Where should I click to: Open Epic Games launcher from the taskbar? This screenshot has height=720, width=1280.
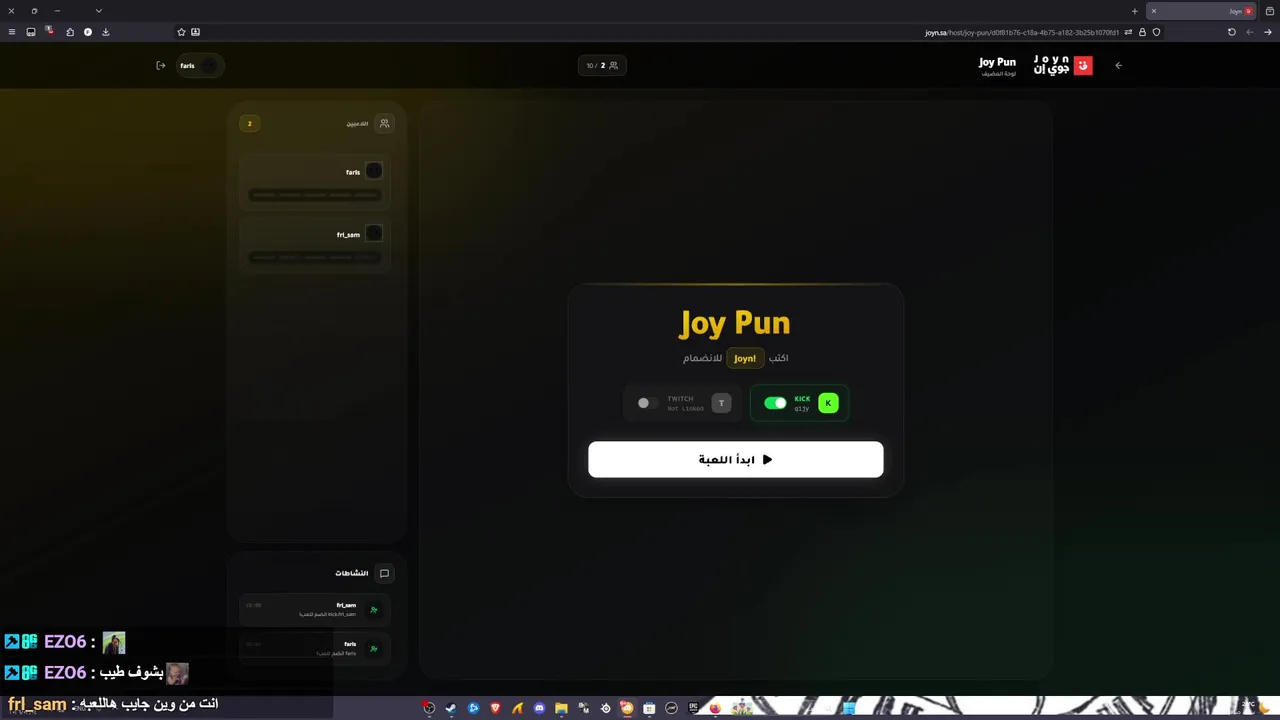[693, 708]
